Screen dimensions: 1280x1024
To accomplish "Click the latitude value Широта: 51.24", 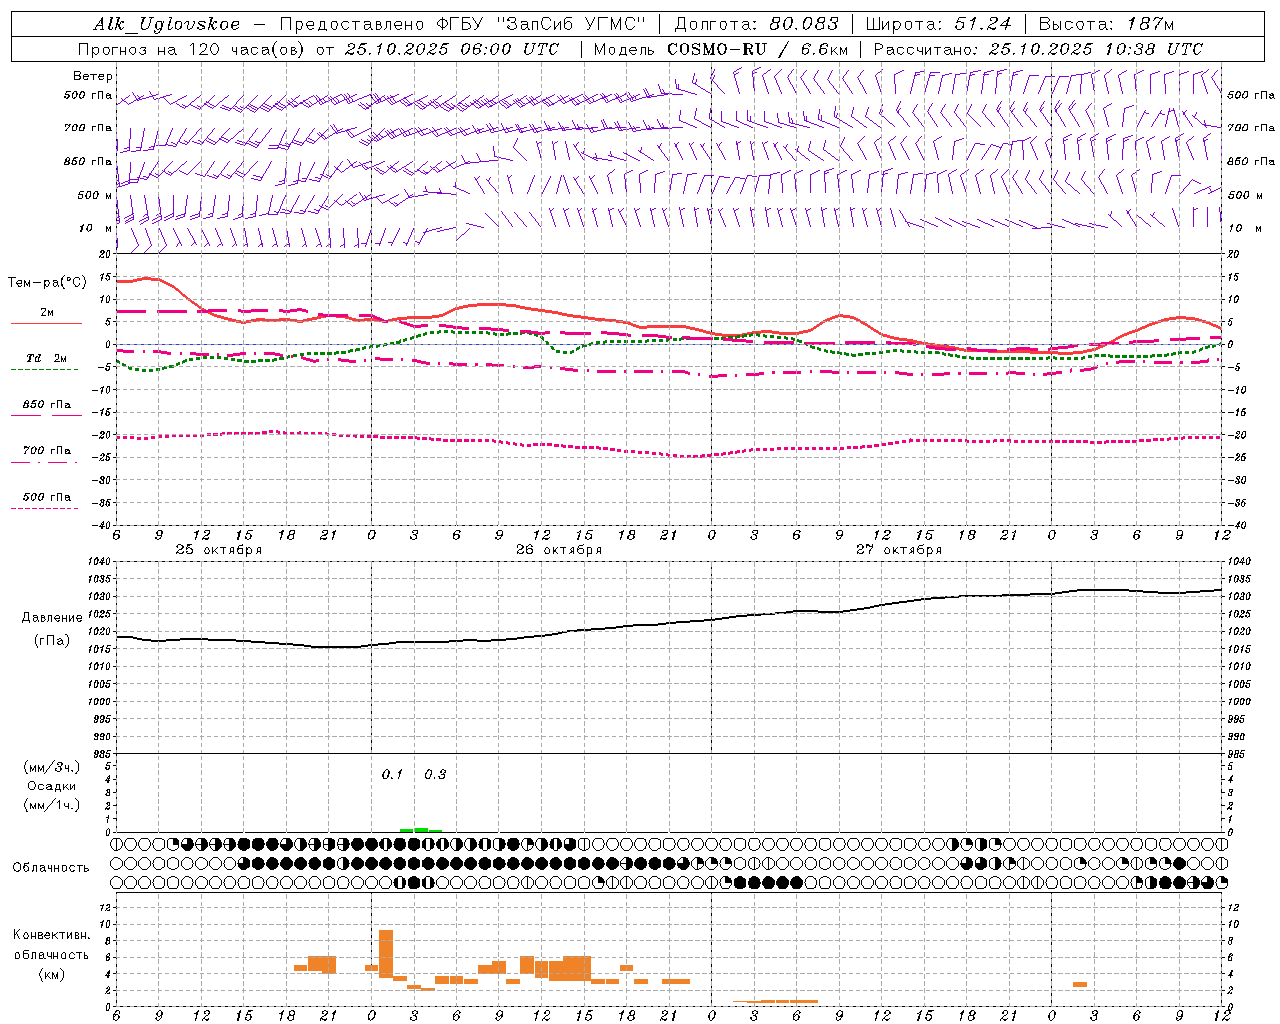I will [938, 24].
